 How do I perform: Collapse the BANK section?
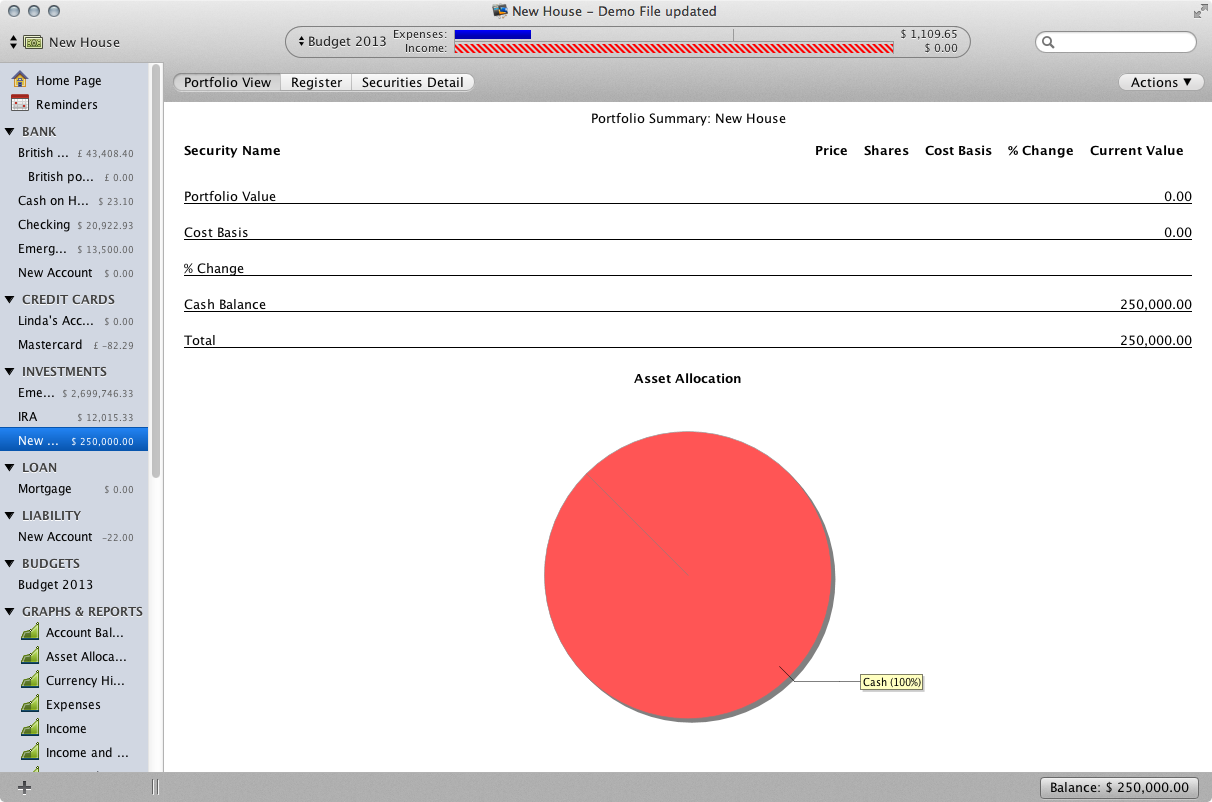(10, 131)
